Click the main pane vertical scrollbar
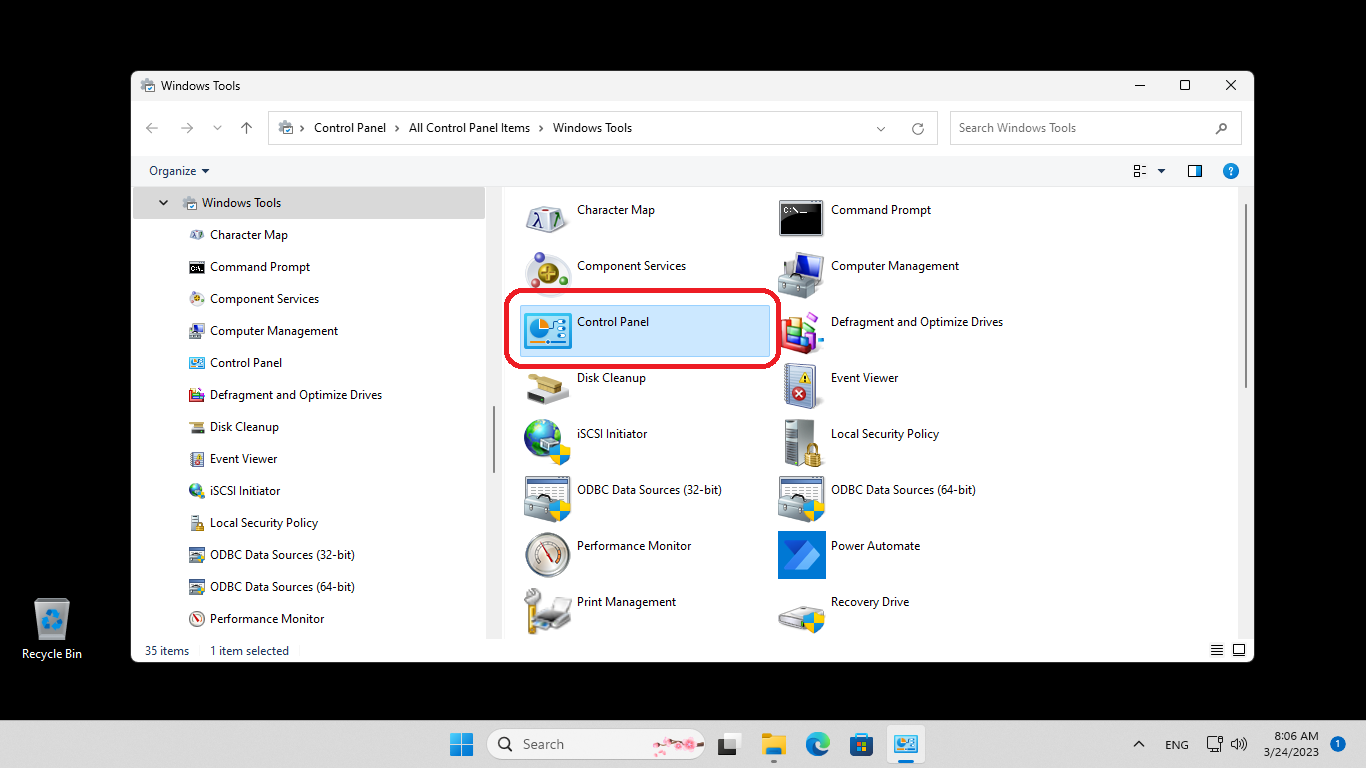This screenshot has width=1366, height=768. click(x=1245, y=295)
